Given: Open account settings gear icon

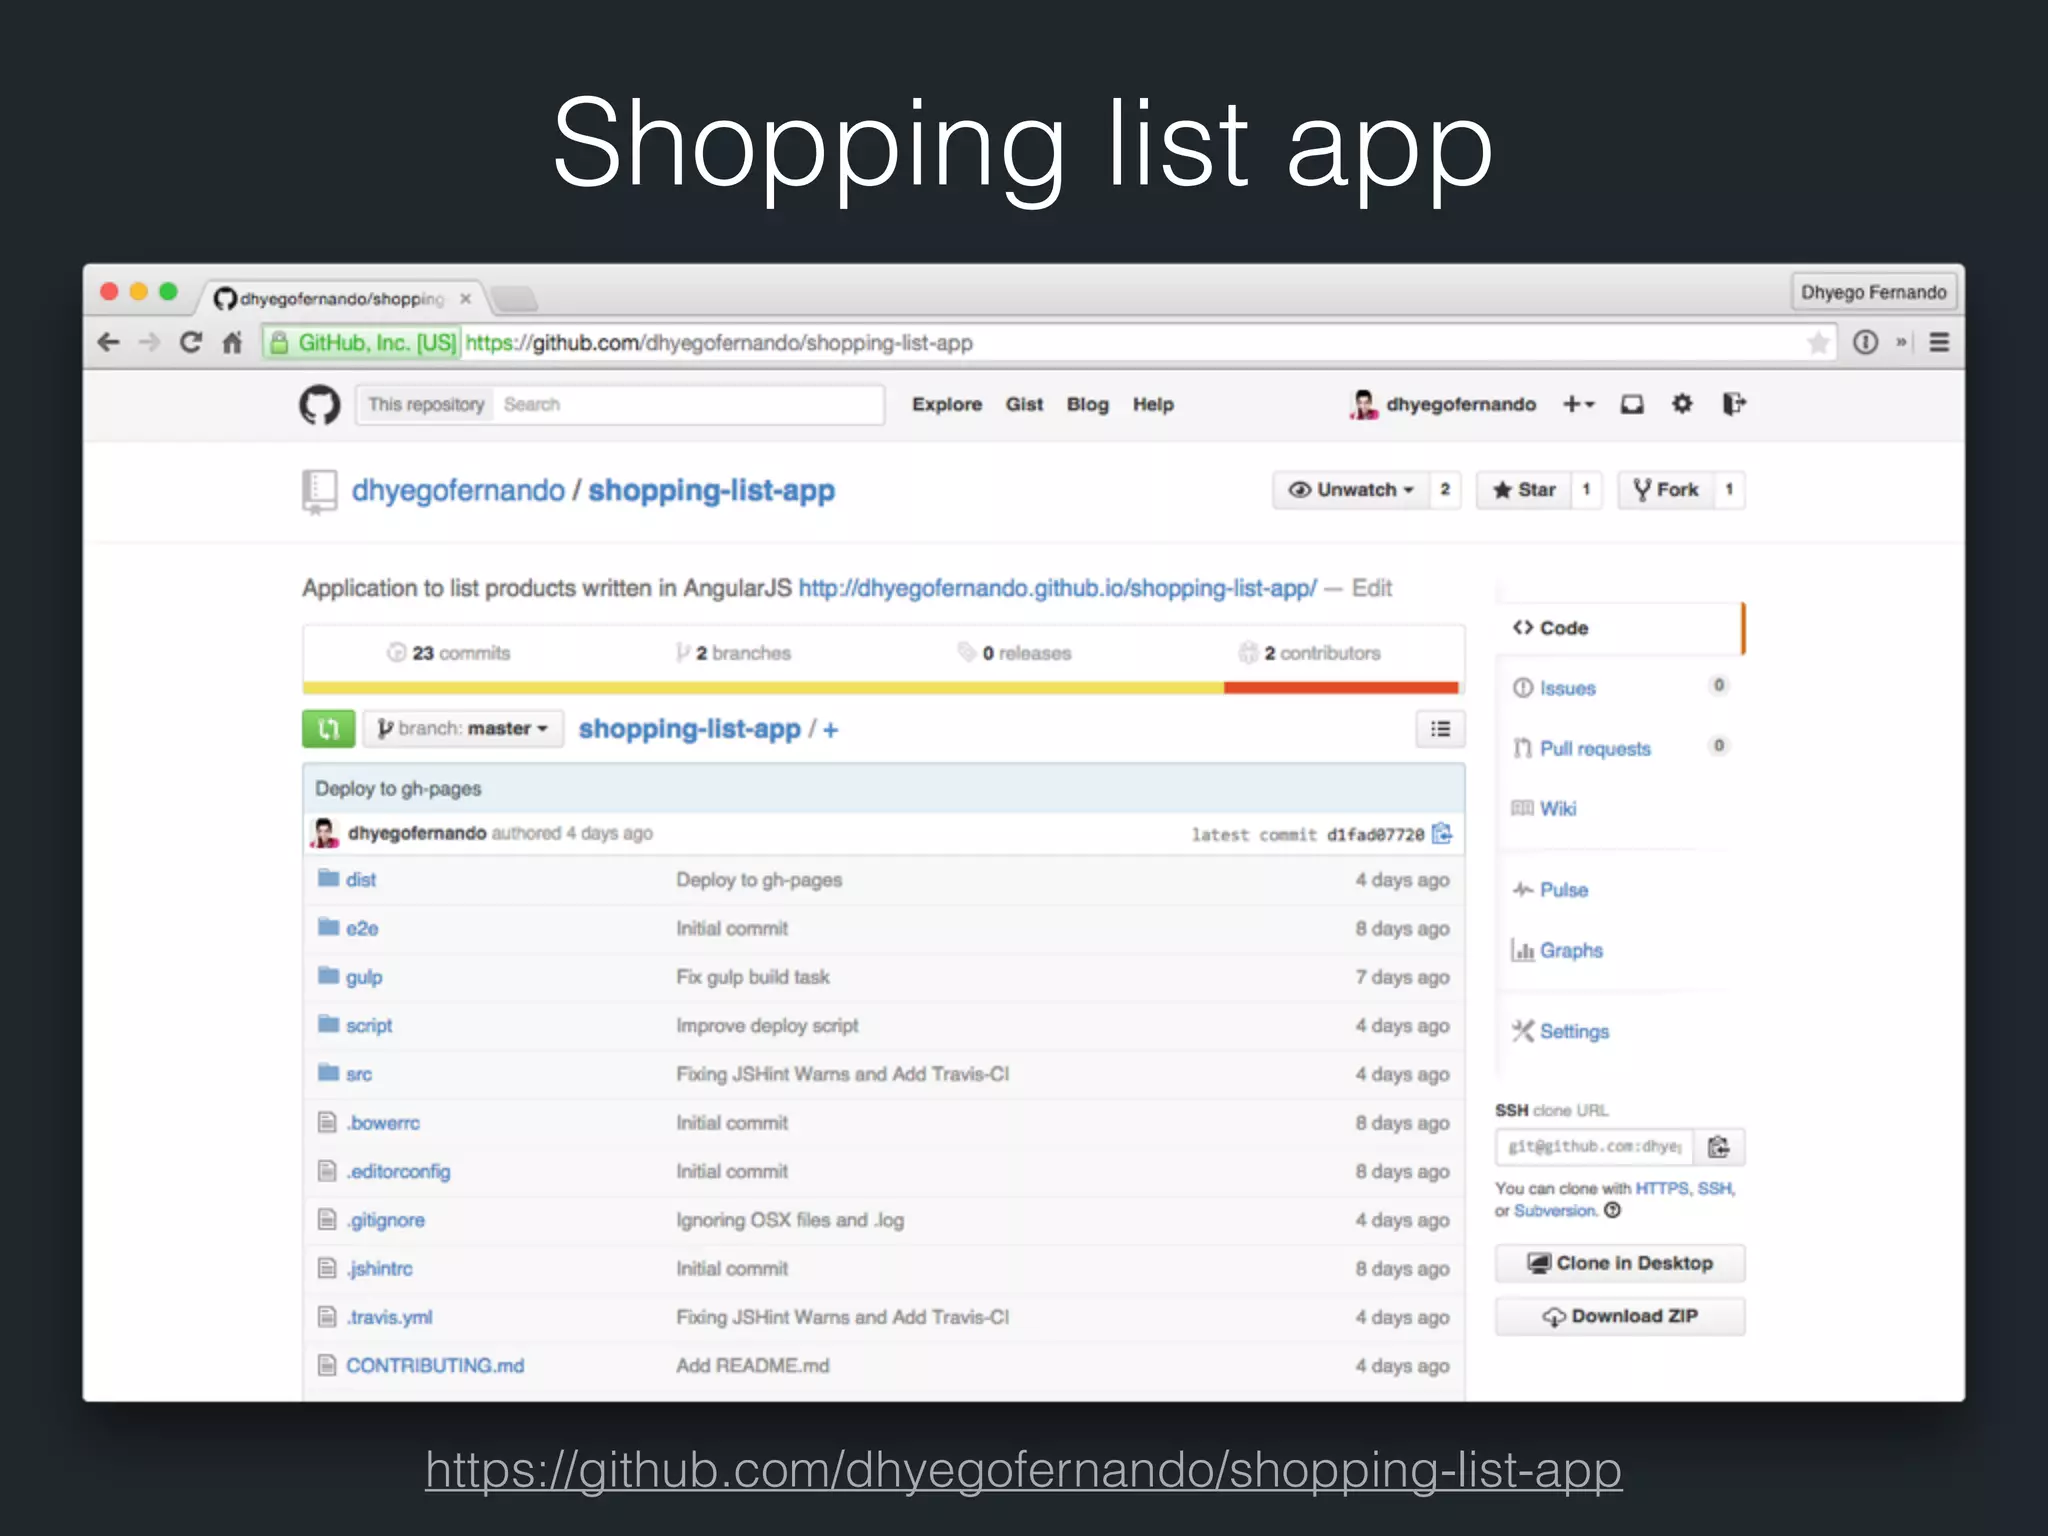Looking at the screenshot, I should tap(1682, 404).
